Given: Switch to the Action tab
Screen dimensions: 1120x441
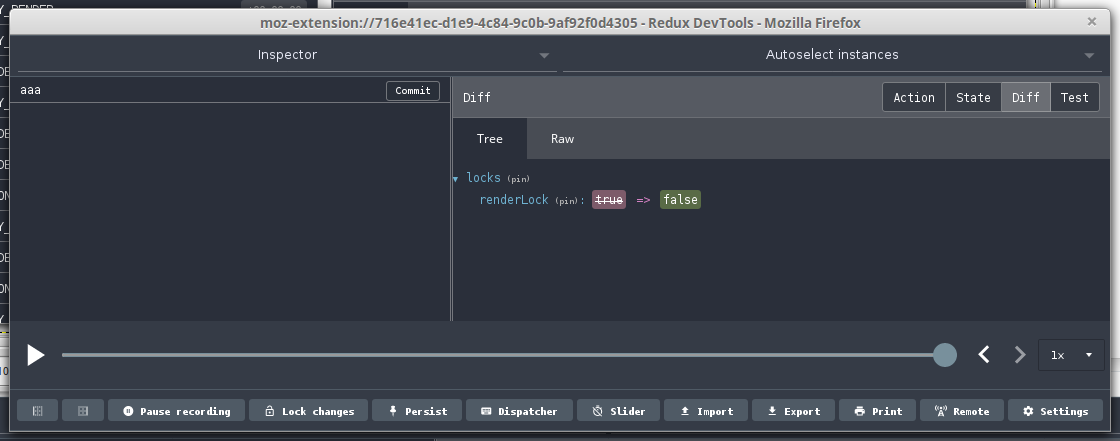Looking at the screenshot, I should 914,98.
